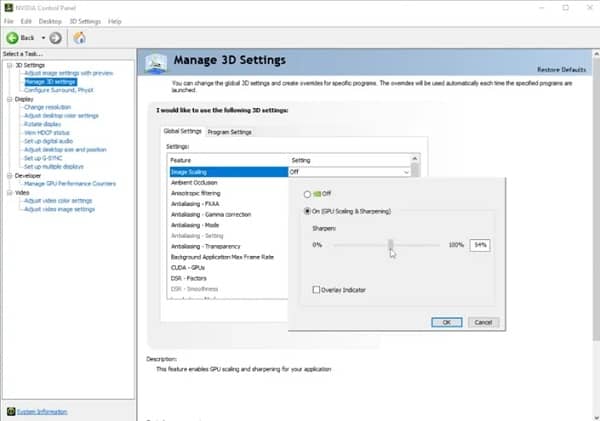Select Adjust desktop size and position
Viewport: 600px width, 421px height.
pos(65,150)
